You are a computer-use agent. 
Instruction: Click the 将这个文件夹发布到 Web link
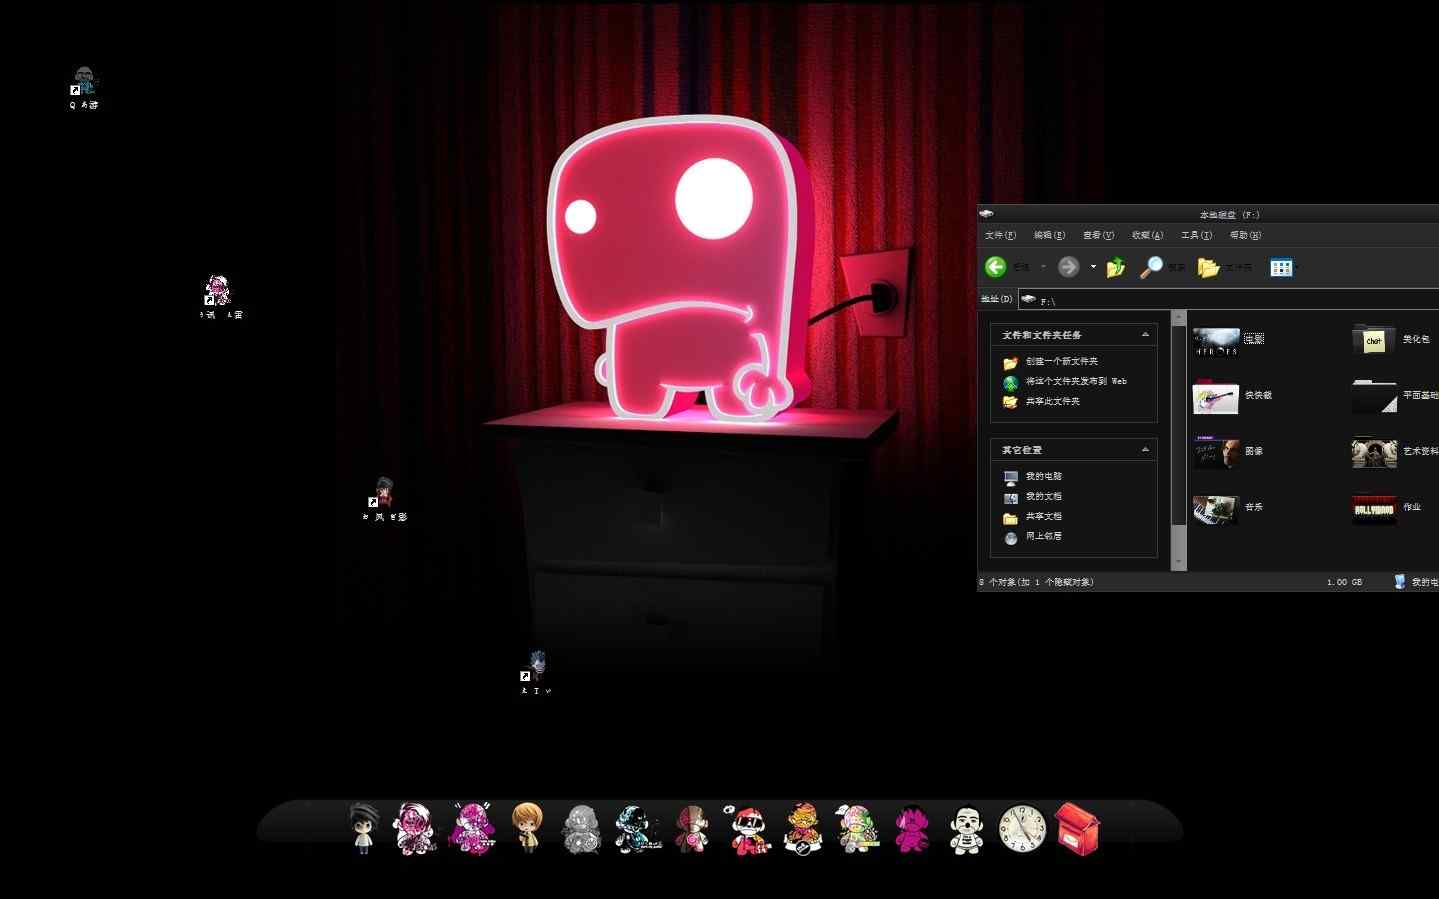[x=1076, y=381]
